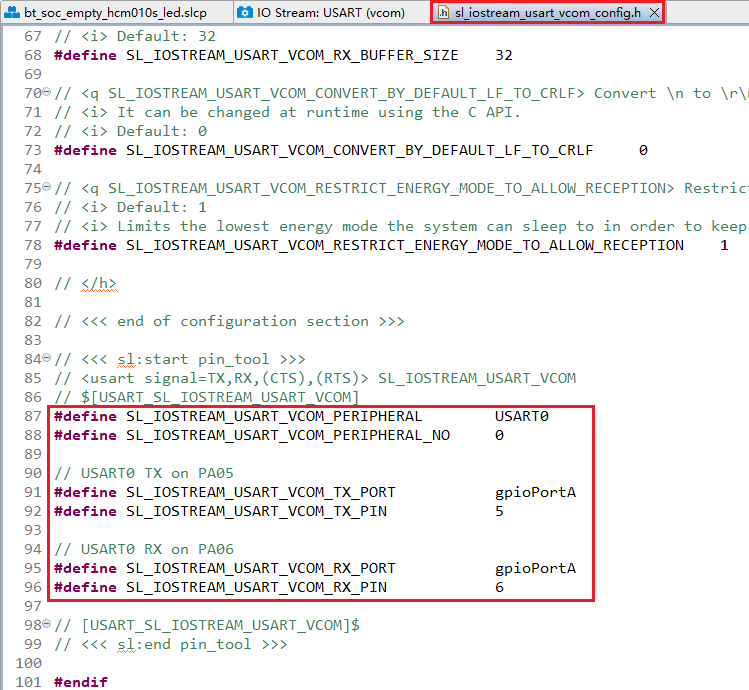Switch to the bt_soc_empty_hcm010s_led.slcp tab

tap(115, 13)
